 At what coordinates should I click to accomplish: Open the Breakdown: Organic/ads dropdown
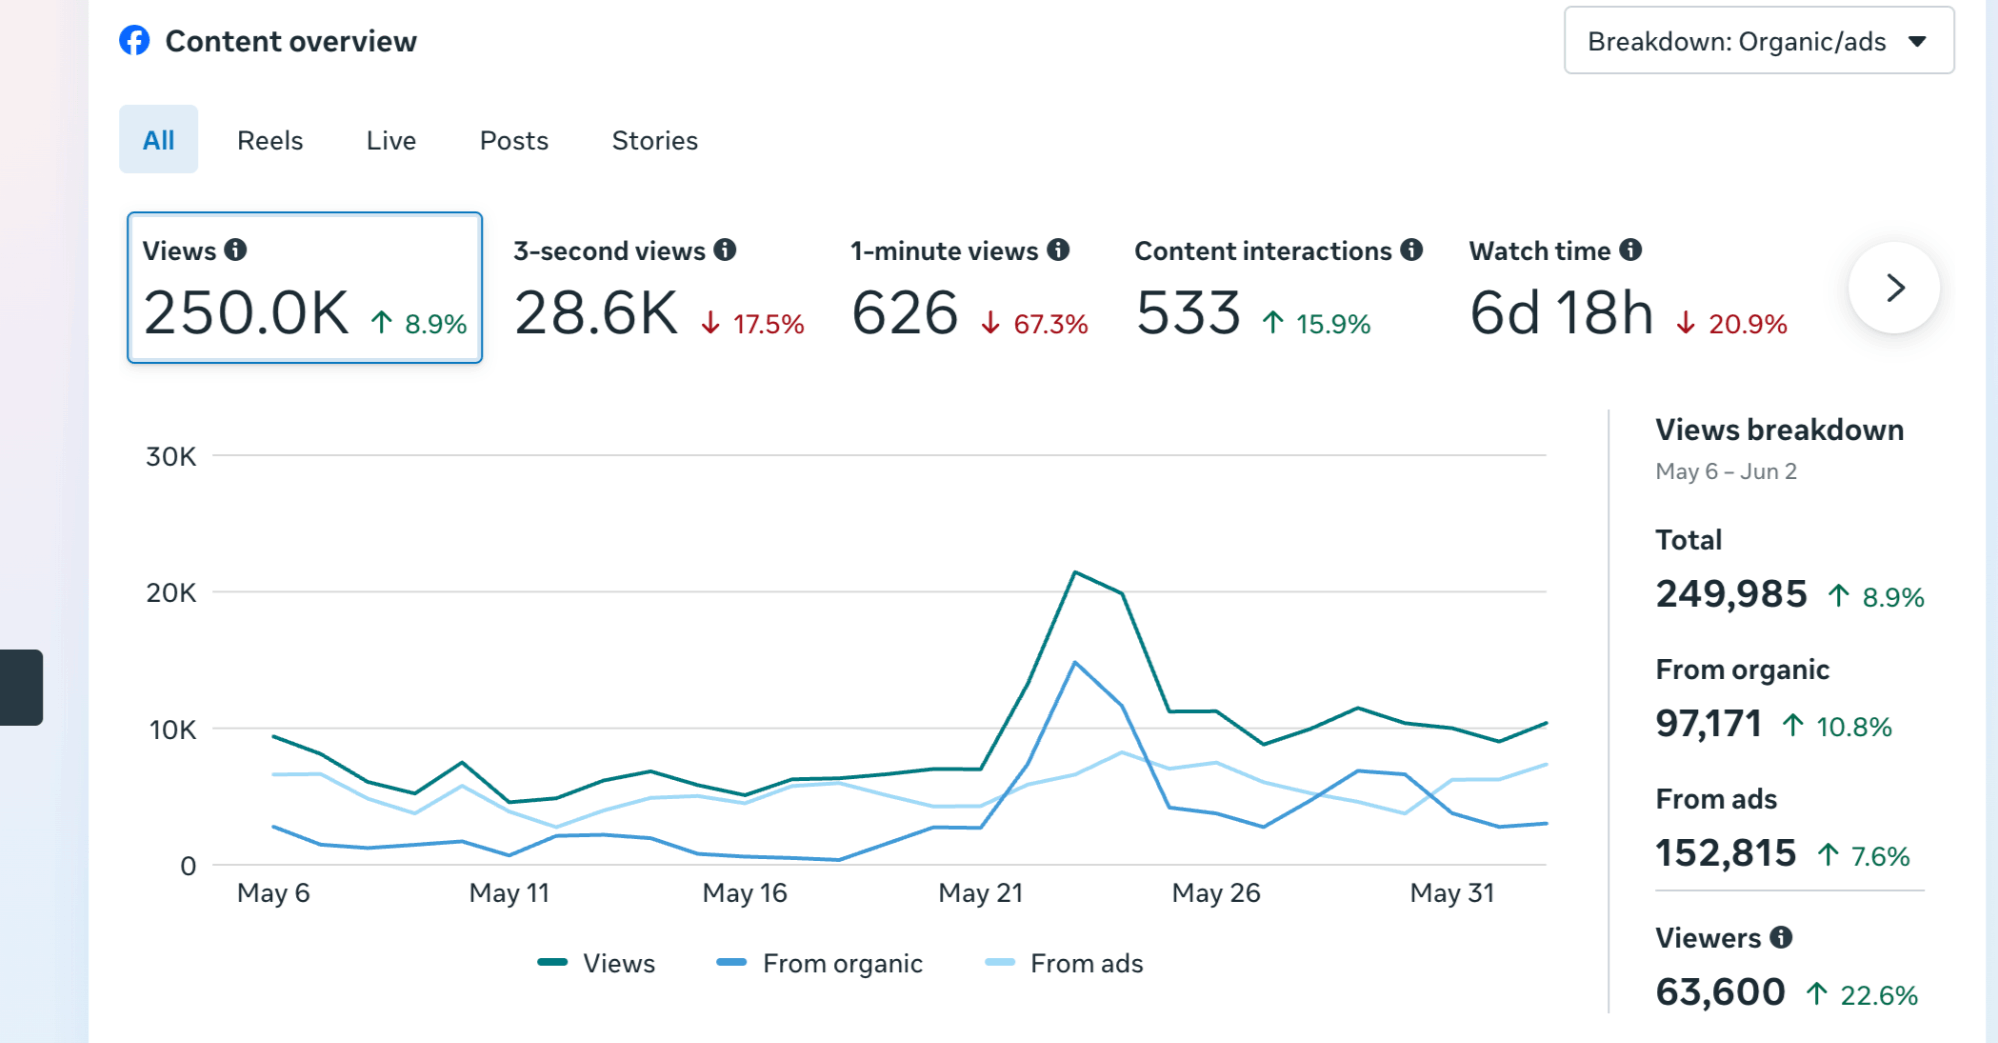(1758, 41)
